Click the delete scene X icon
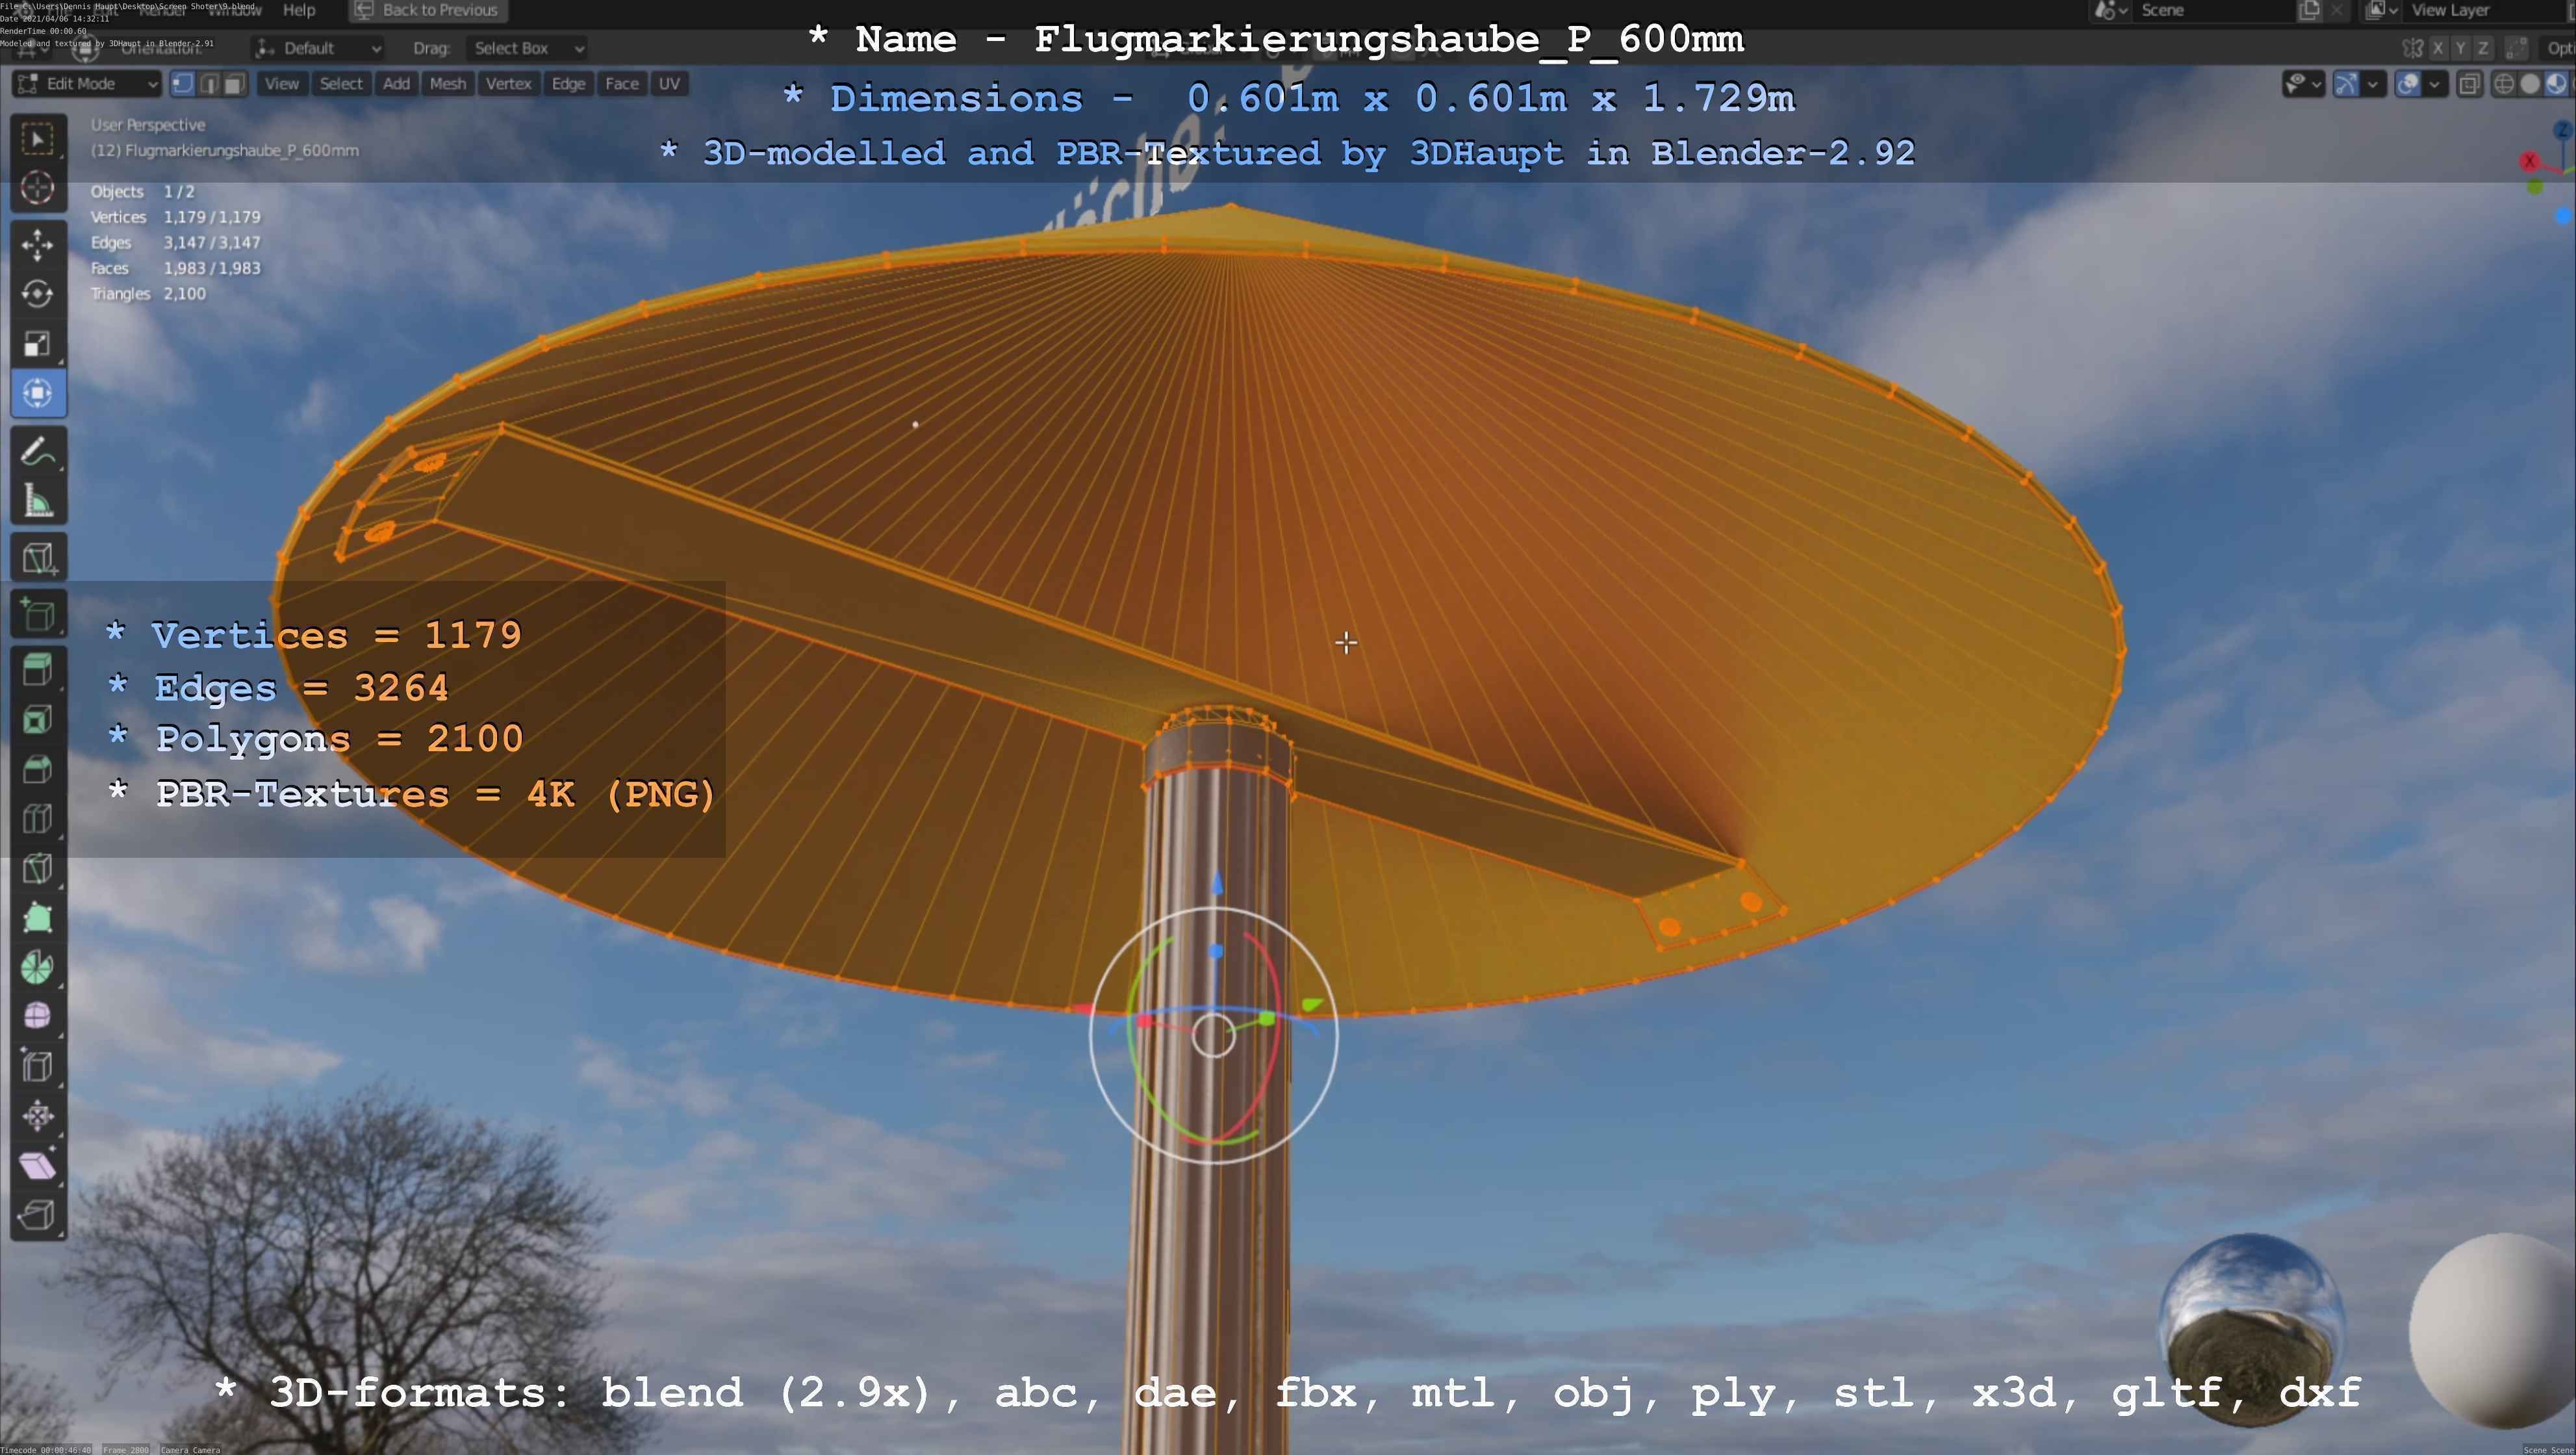2576x1455 pixels. click(x=2337, y=10)
